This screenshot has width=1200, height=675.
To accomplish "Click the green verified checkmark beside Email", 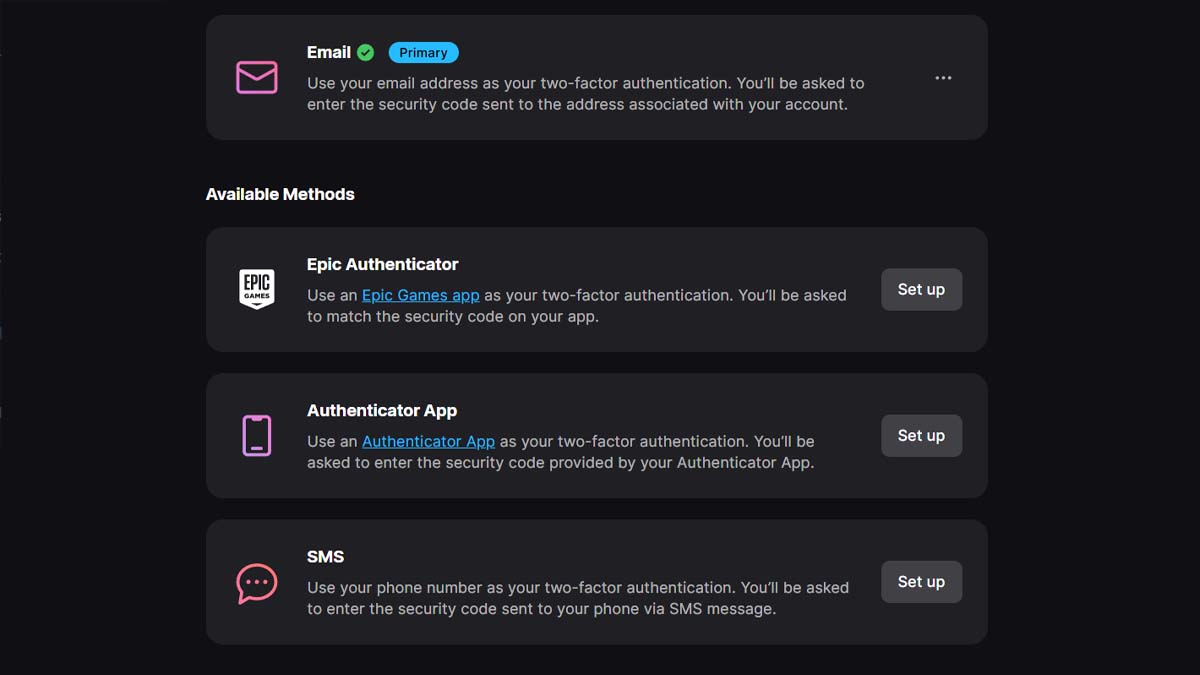I will [366, 52].
